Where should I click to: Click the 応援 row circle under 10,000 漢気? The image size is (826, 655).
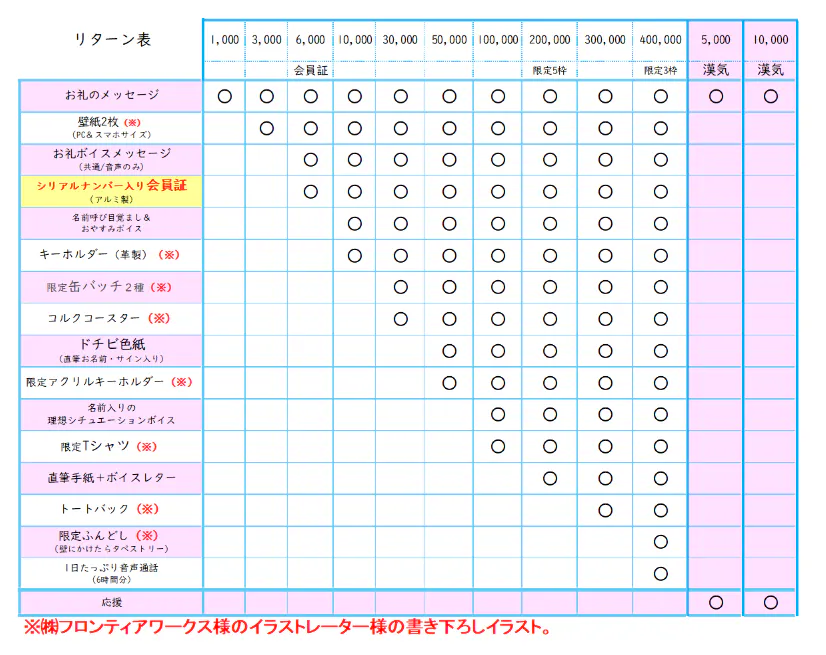pyautogui.click(x=770, y=602)
